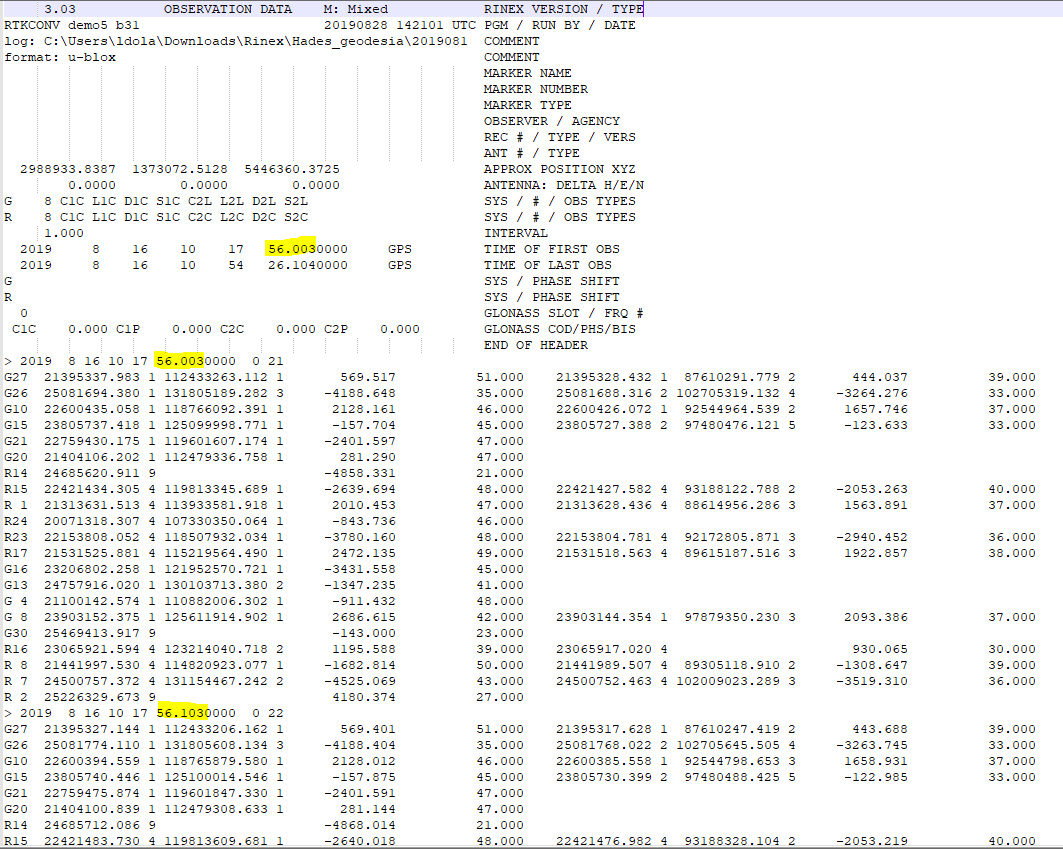Select pseudorange "22600435.058" in the G10 row
Screen dimensions: 1063x849
(x=92, y=409)
